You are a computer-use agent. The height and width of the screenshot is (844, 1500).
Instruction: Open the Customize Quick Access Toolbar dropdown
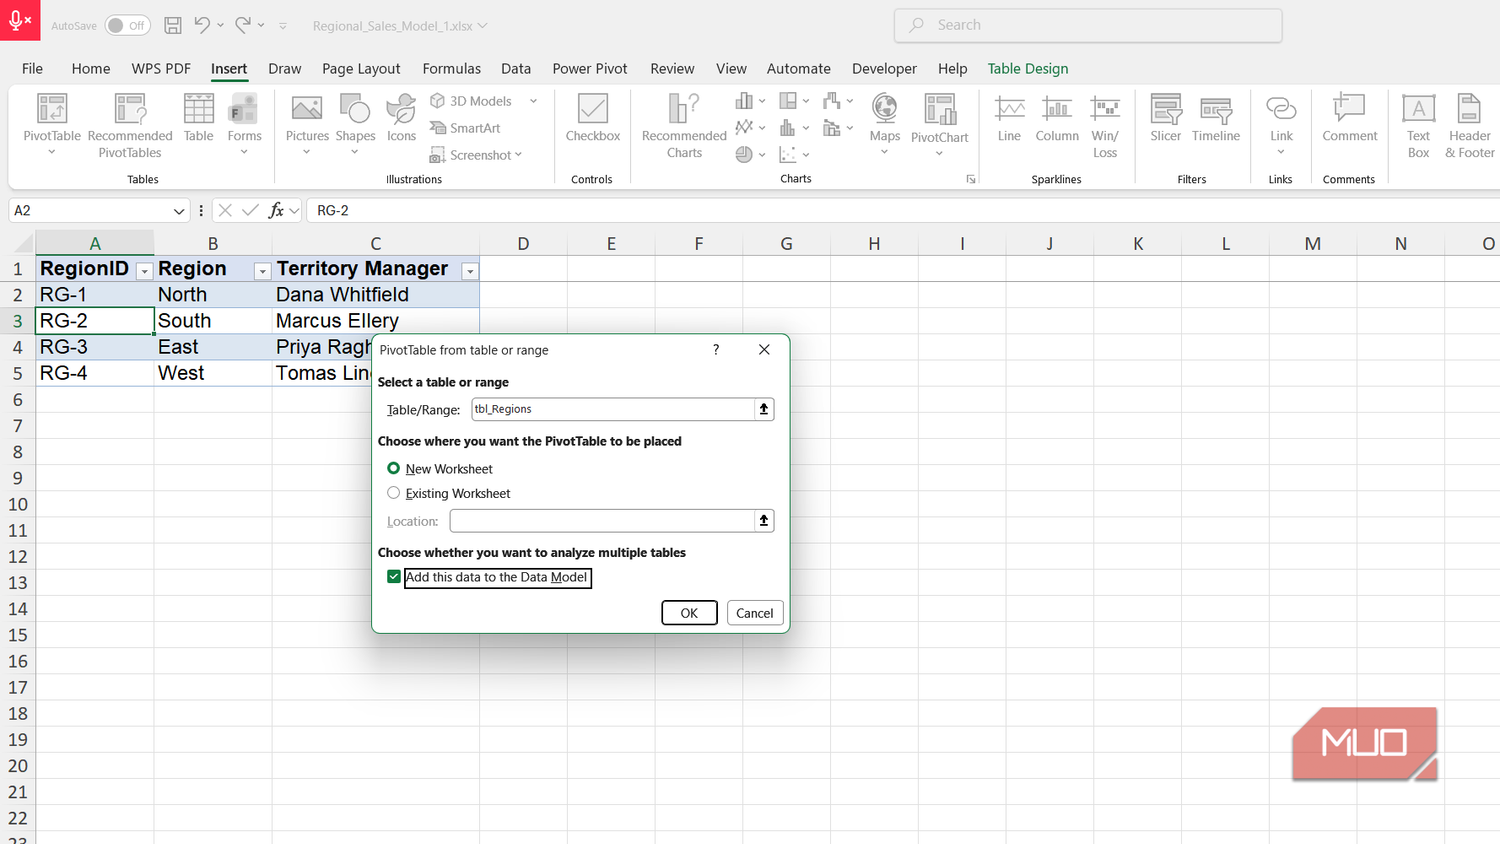[x=283, y=26]
